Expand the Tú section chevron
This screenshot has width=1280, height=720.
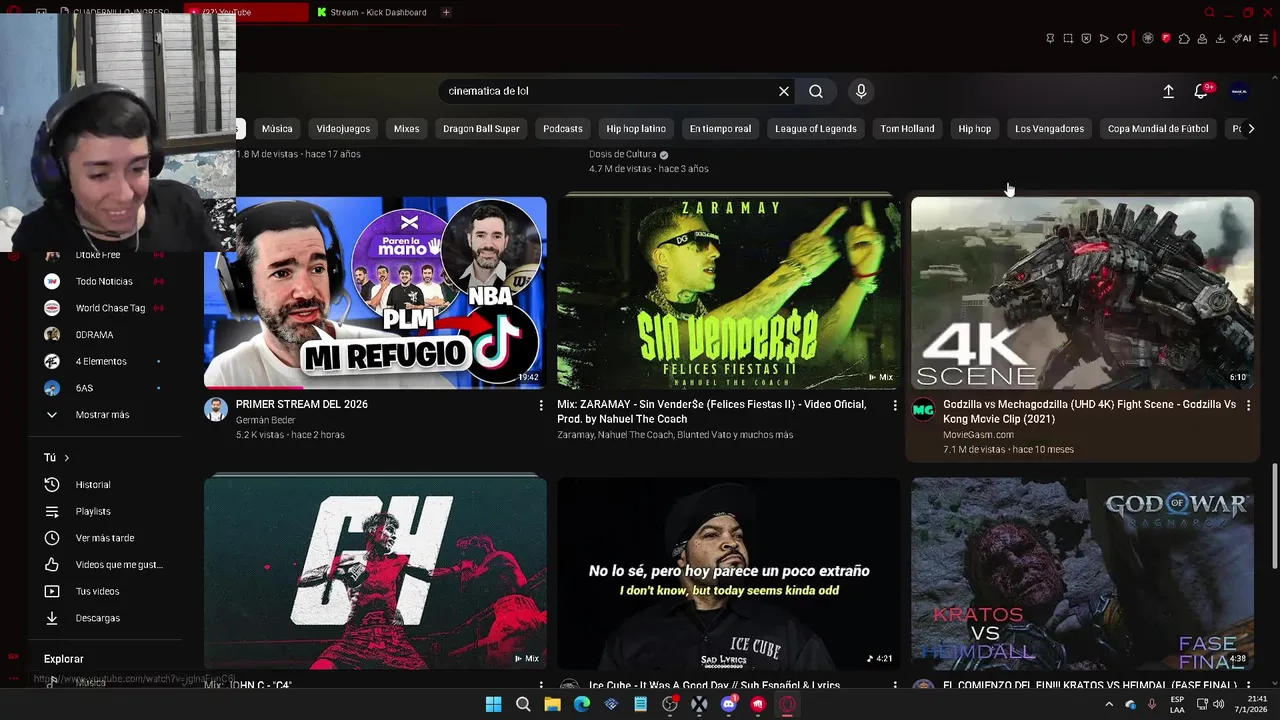(67, 458)
